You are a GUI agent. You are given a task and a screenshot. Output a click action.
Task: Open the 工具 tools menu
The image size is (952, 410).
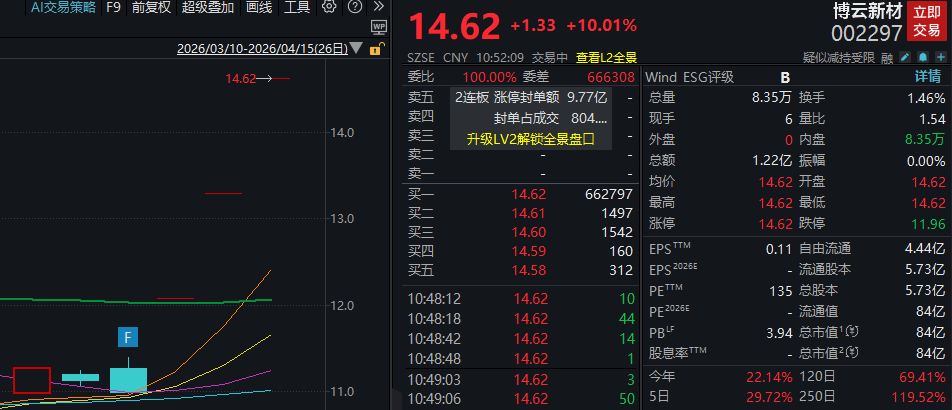click(x=297, y=7)
